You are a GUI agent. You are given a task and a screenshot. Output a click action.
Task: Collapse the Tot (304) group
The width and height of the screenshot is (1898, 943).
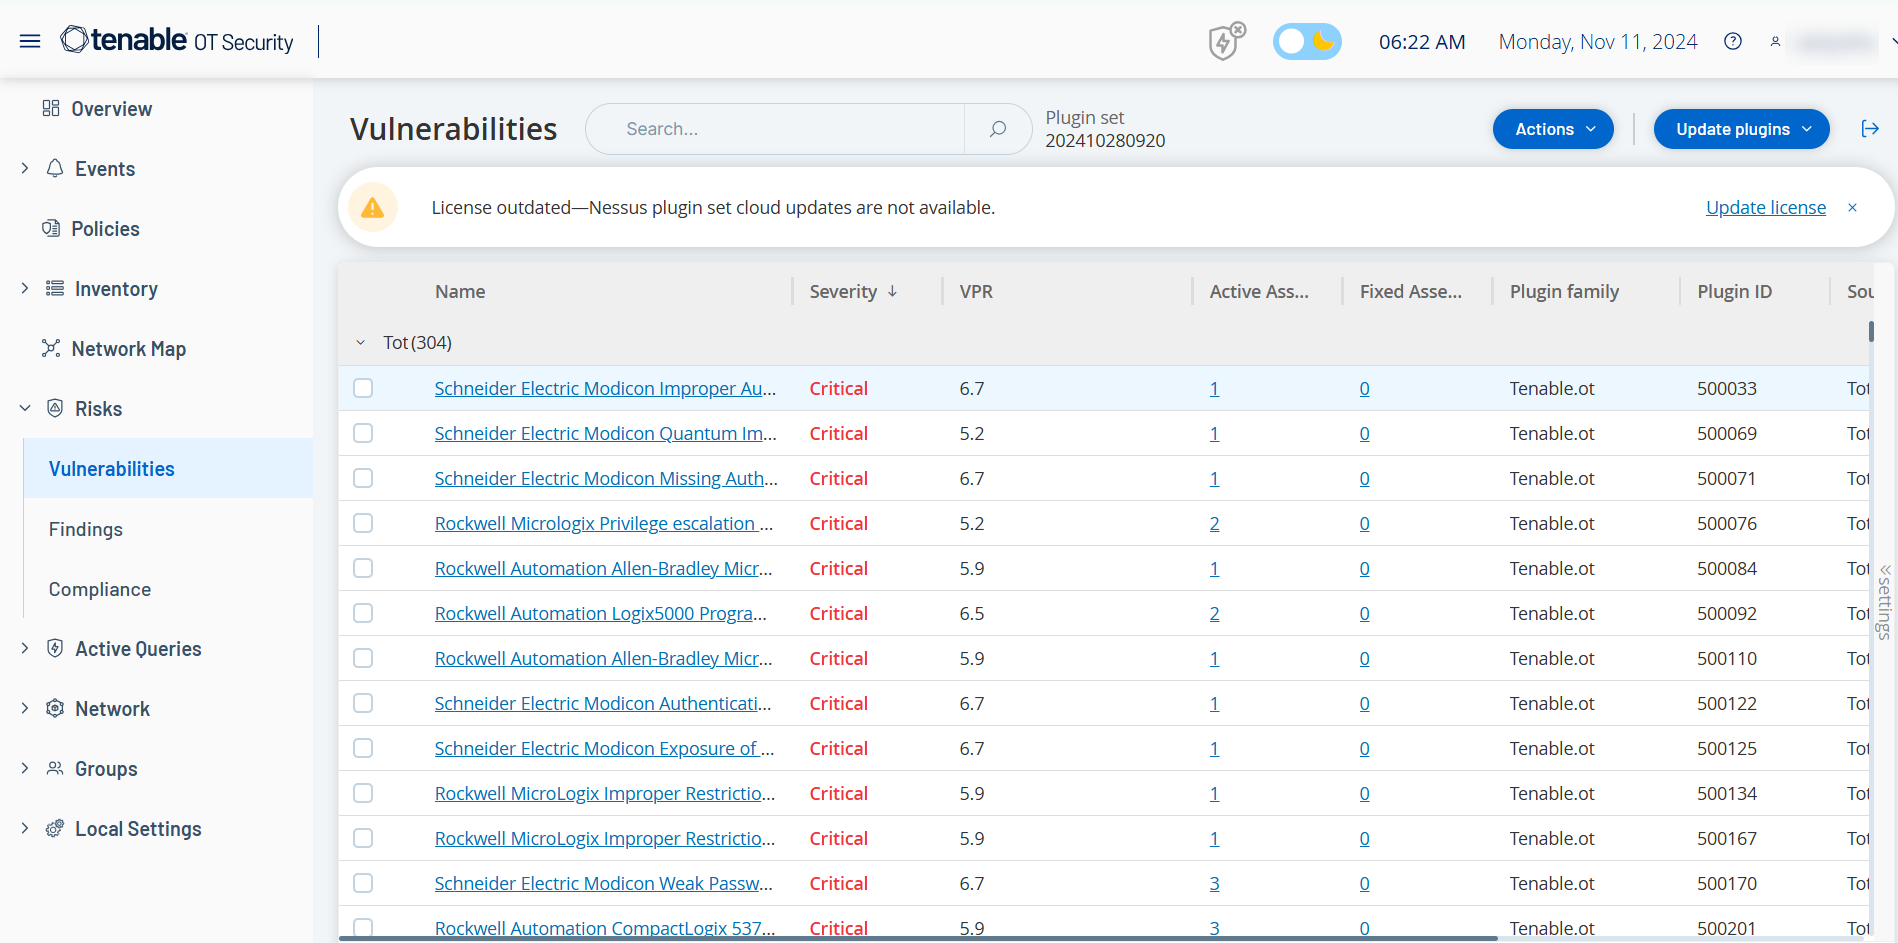[x=361, y=343]
